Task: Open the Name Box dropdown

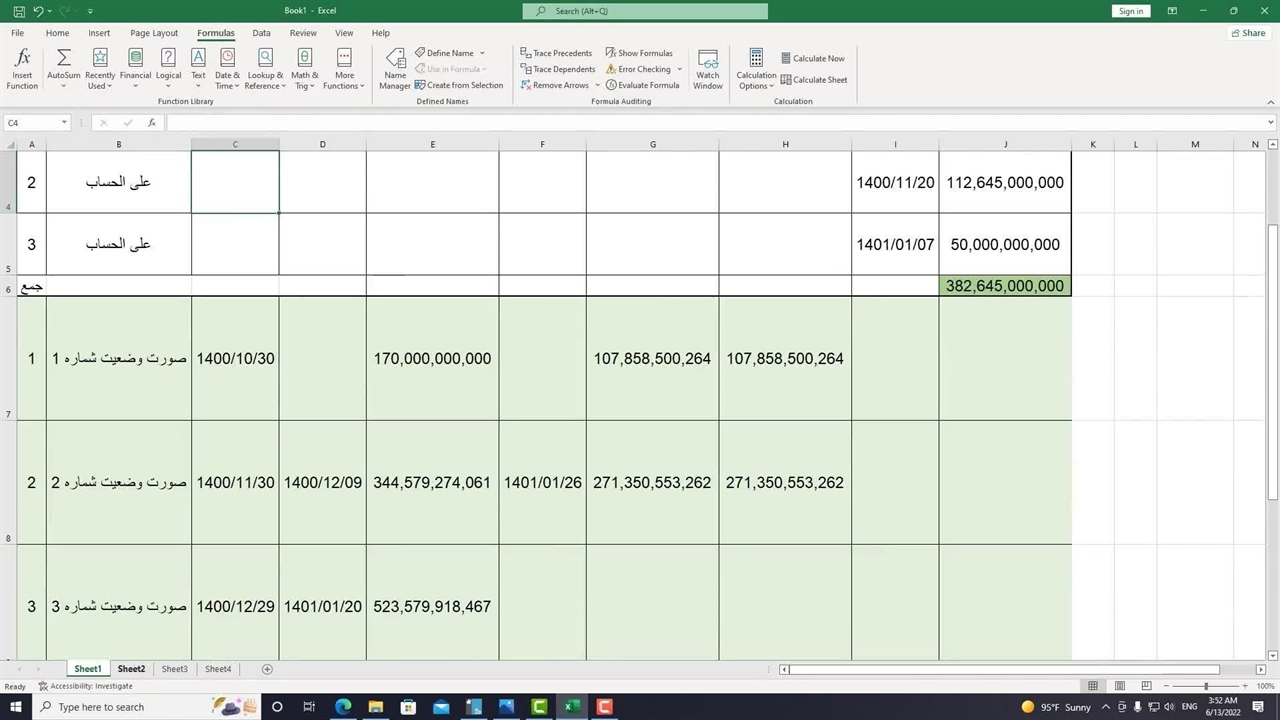Action: (x=64, y=123)
